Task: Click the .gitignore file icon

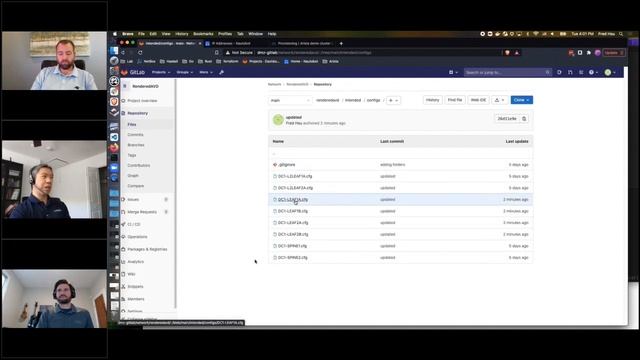Action: [275, 164]
